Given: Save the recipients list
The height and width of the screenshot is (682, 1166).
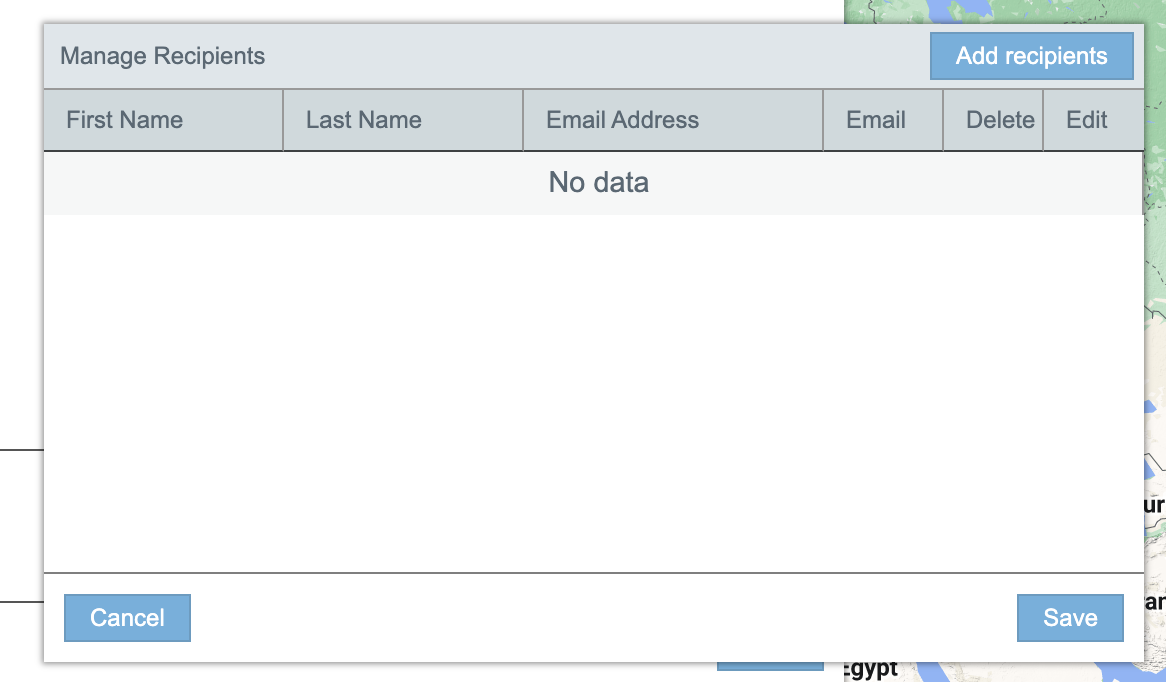Looking at the screenshot, I should coord(1070,618).
